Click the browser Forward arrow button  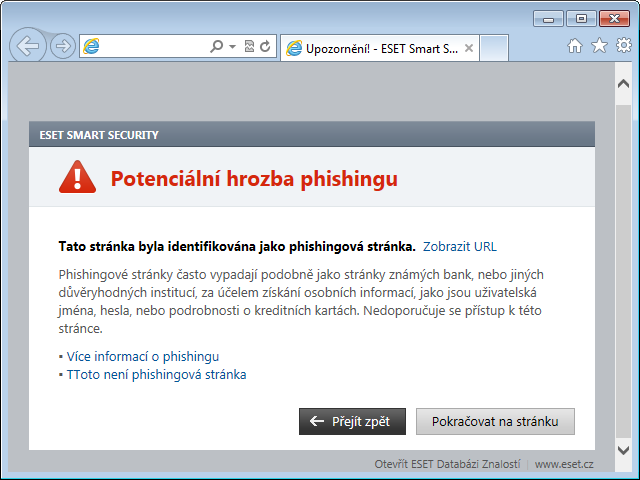[63, 46]
